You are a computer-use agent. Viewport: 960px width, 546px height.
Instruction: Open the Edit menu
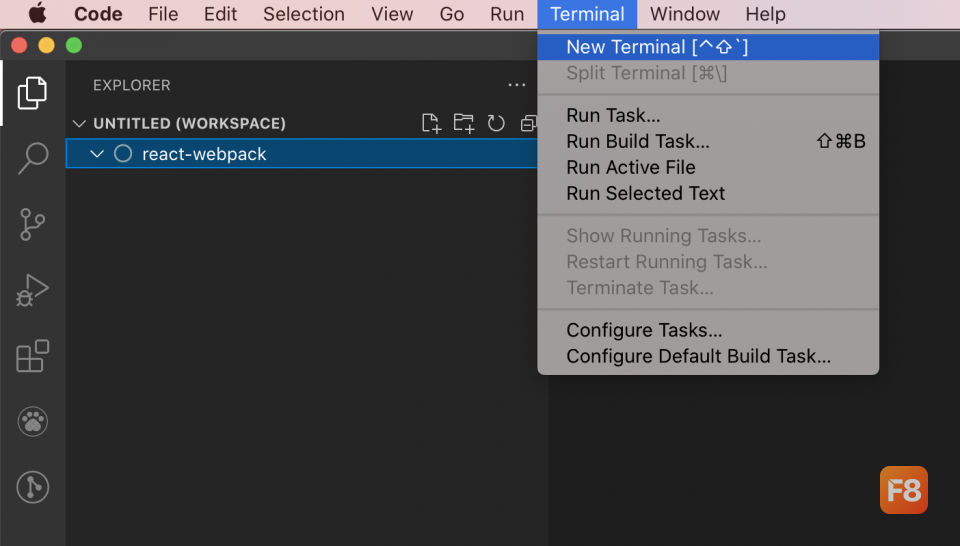220,13
